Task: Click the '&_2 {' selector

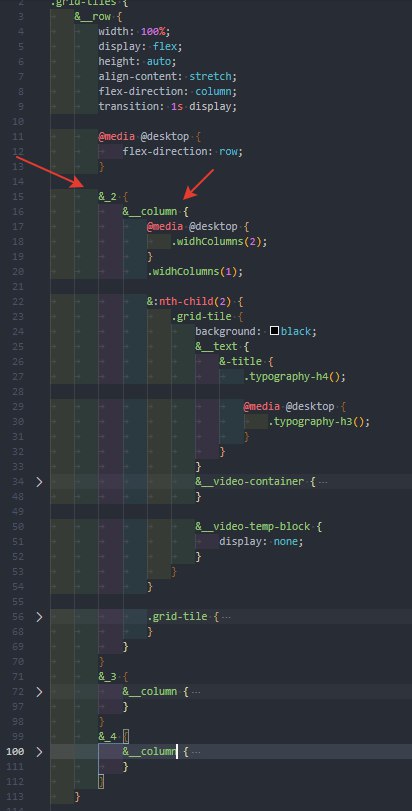Action: pyautogui.click(x=113, y=197)
